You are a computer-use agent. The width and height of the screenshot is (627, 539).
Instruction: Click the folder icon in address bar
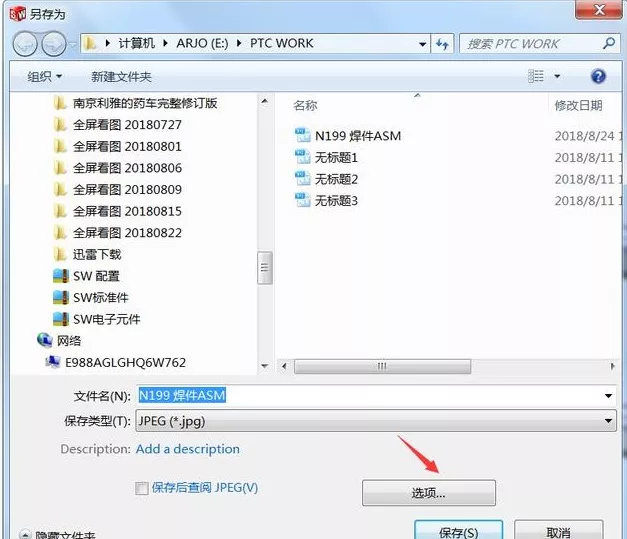[91, 43]
